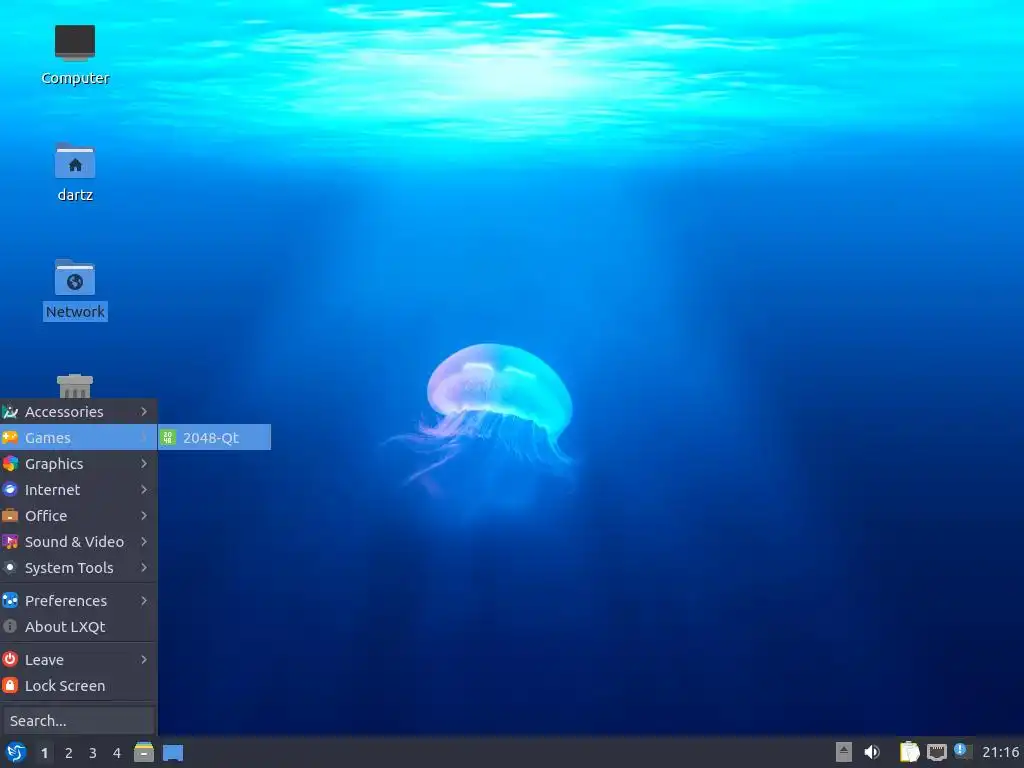Image resolution: width=1024 pixels, height=768 pixels.
Task: Open the volume control tray icon
Action: point(872,752)
